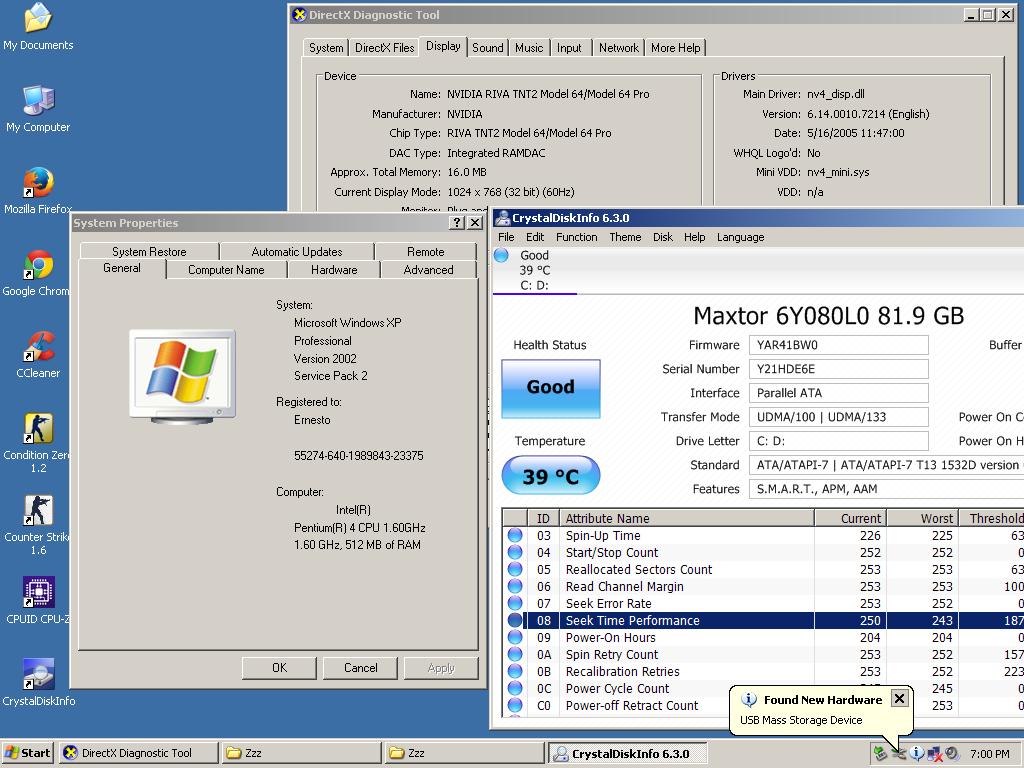Switch to the Sound tab in DirectX Diagnostic
1024x768 pixels.
pos(488,48)
